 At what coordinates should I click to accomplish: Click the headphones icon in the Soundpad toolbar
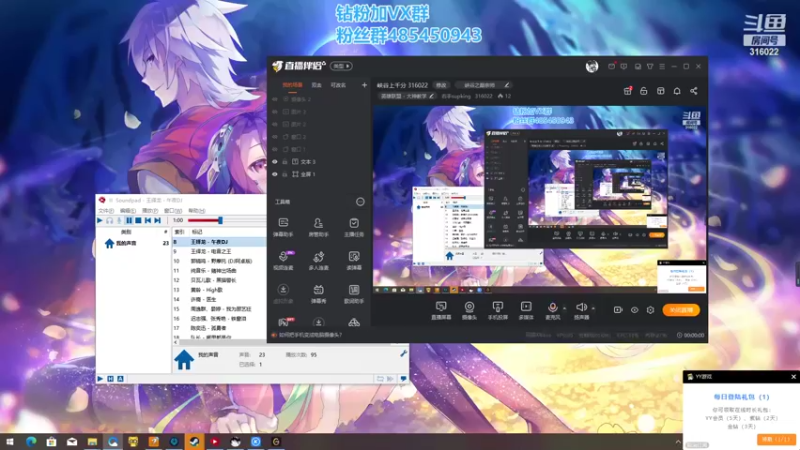[109, 220]
